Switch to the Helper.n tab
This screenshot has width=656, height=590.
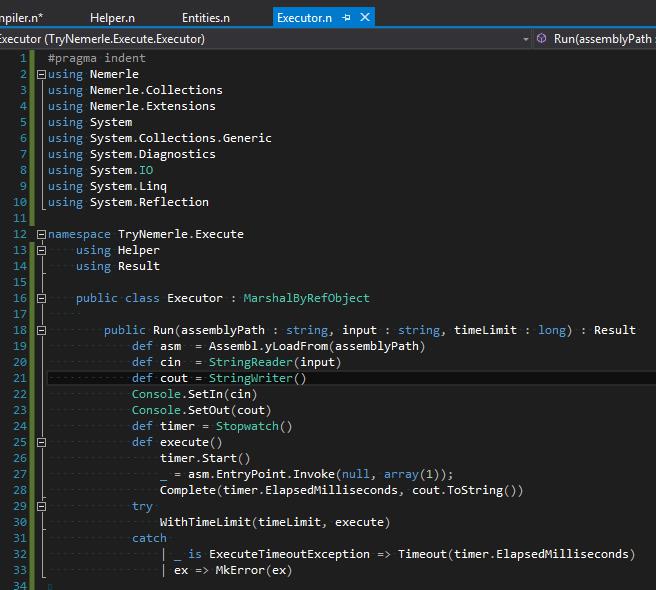[111, 18]
